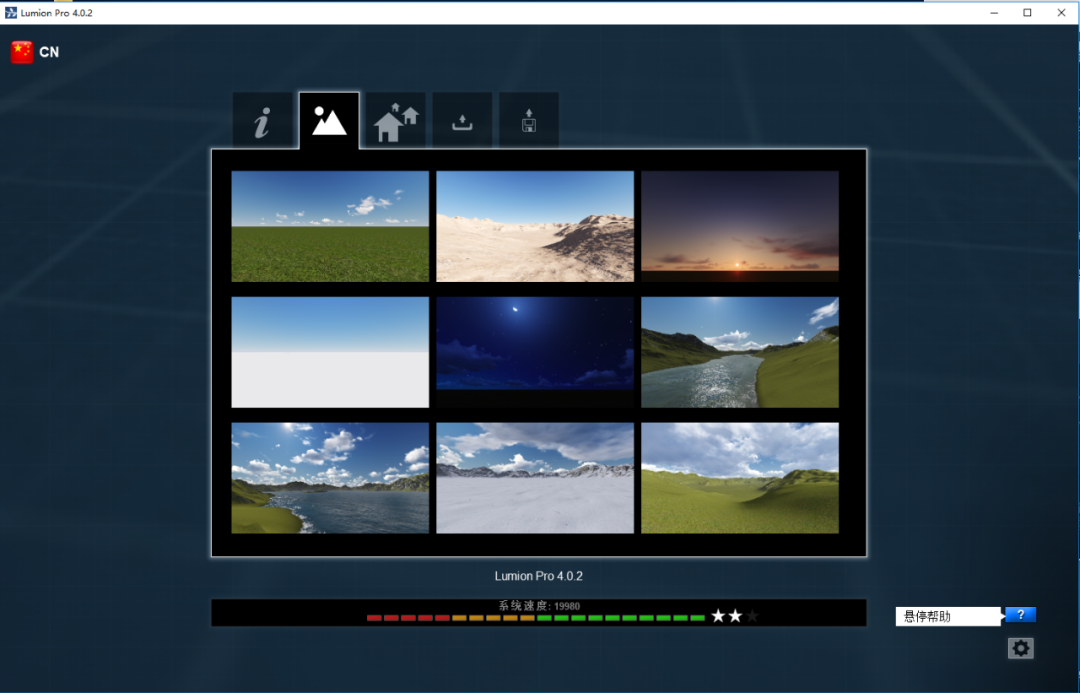Screen dimensions: 1080x693
Task: Choose the night sky moon scene thumbnail
Action: pyautogui.click(x=535, y=352)
